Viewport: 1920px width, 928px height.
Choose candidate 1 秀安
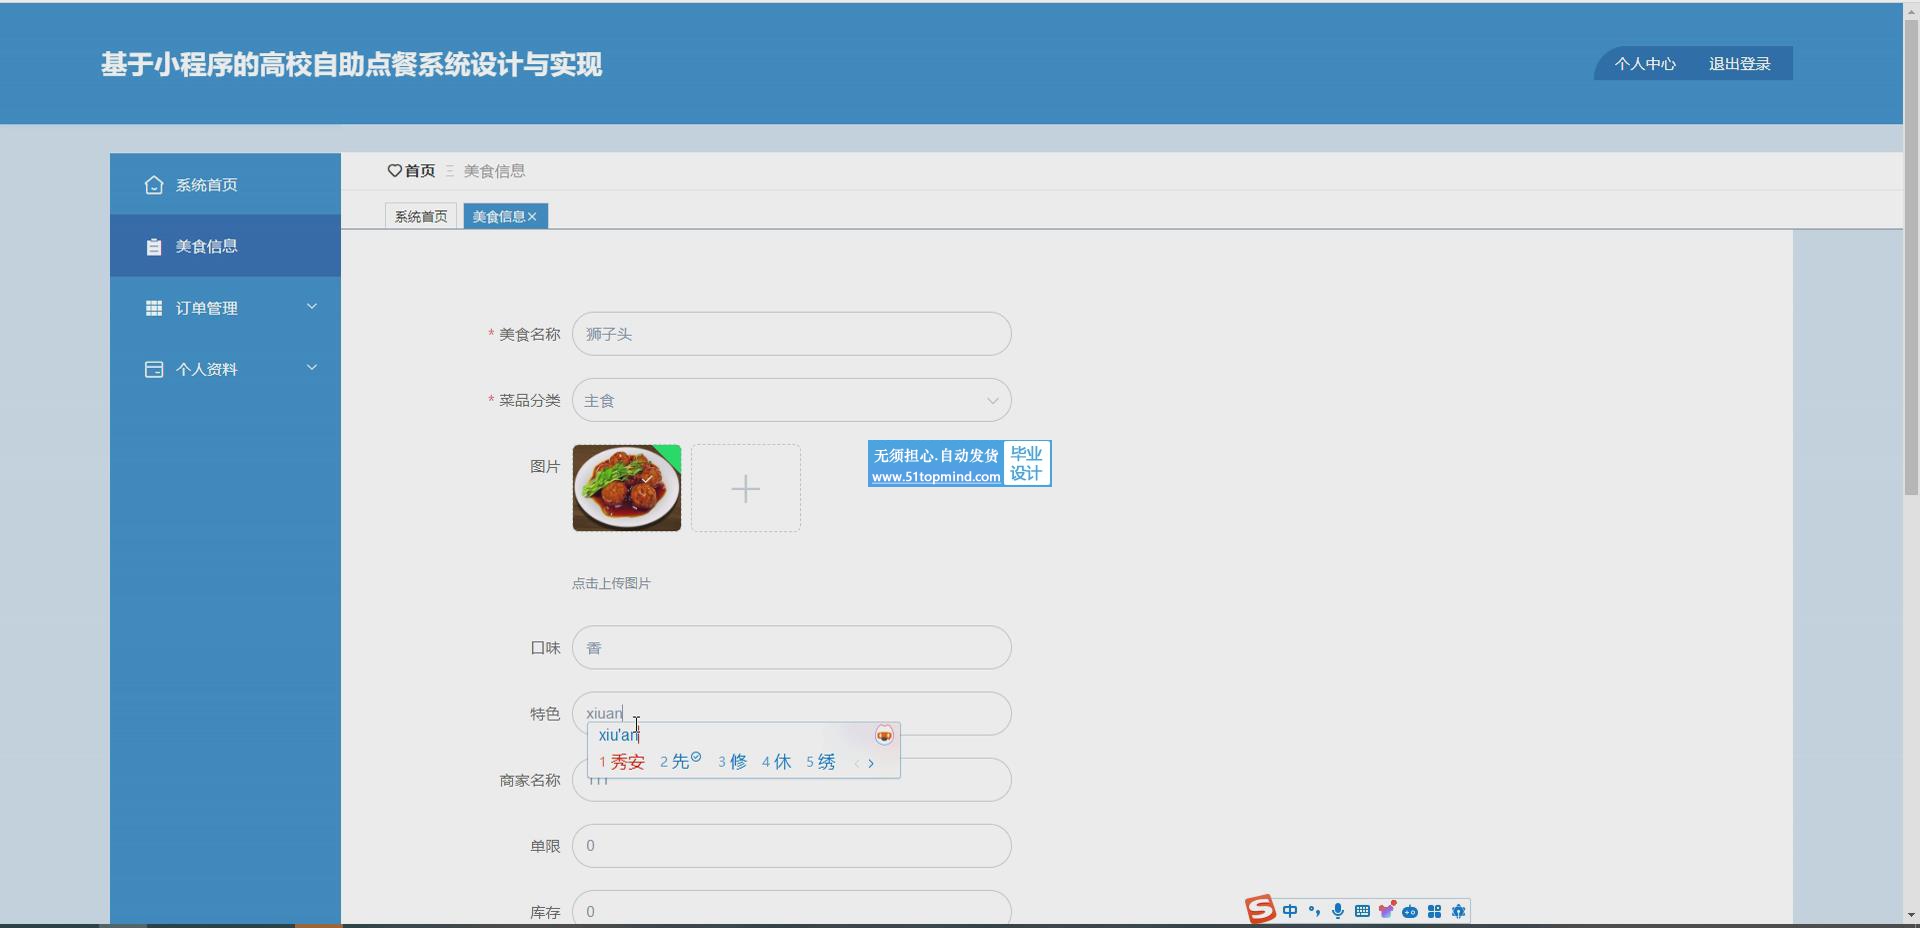coord(622,762)
